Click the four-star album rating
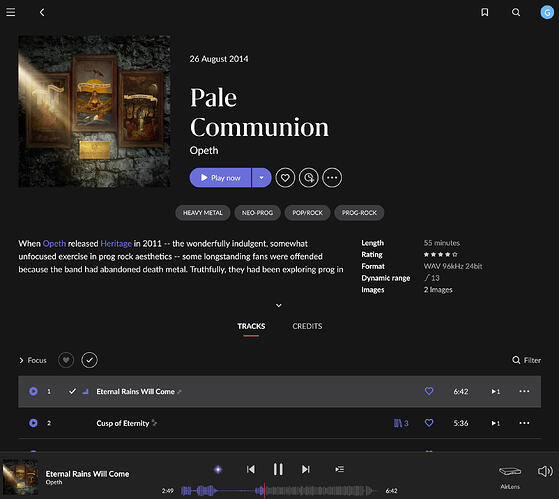The image size is (559, 499). (440, 254)
